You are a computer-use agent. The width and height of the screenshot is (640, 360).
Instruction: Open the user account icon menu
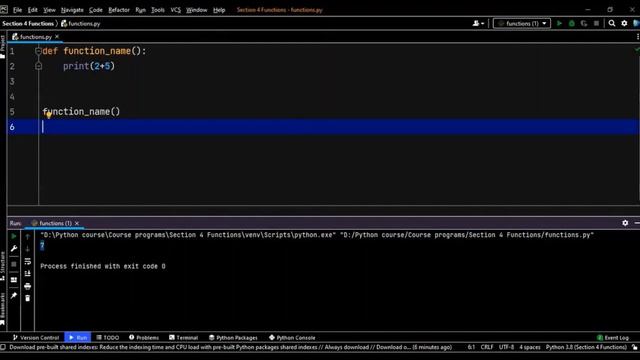[478, 24]
